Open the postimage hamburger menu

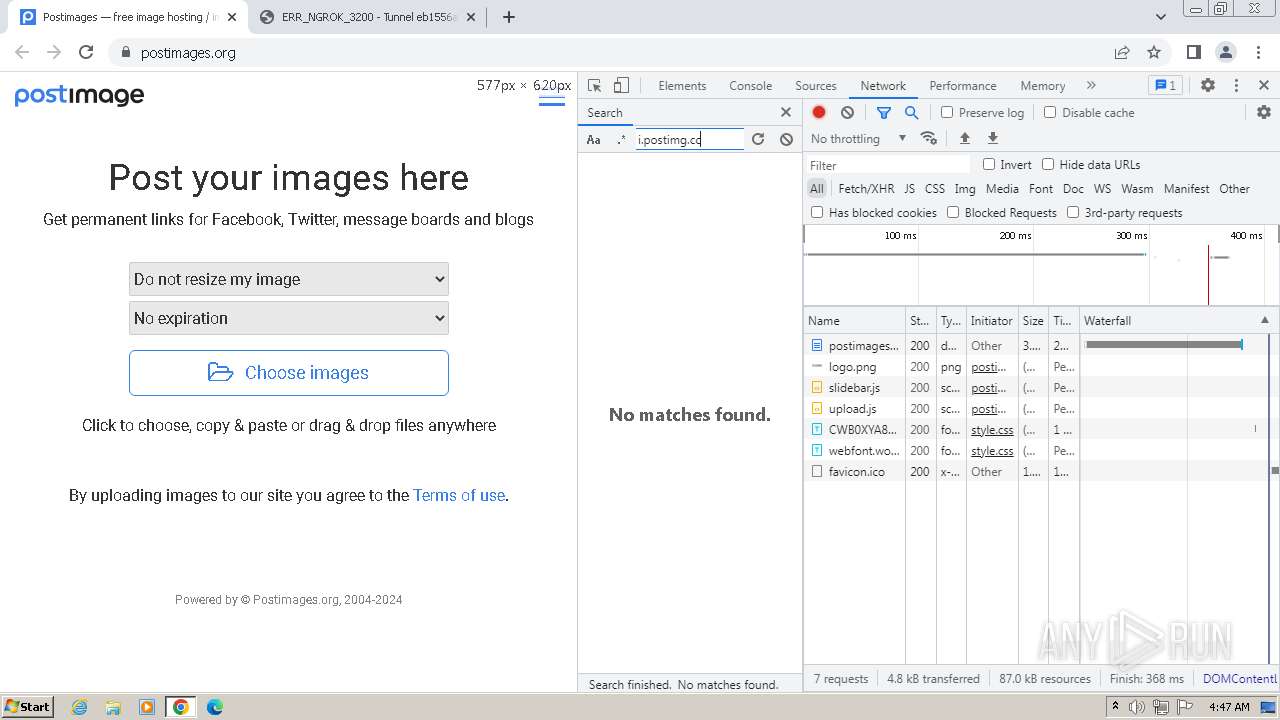tap(552, 100)
